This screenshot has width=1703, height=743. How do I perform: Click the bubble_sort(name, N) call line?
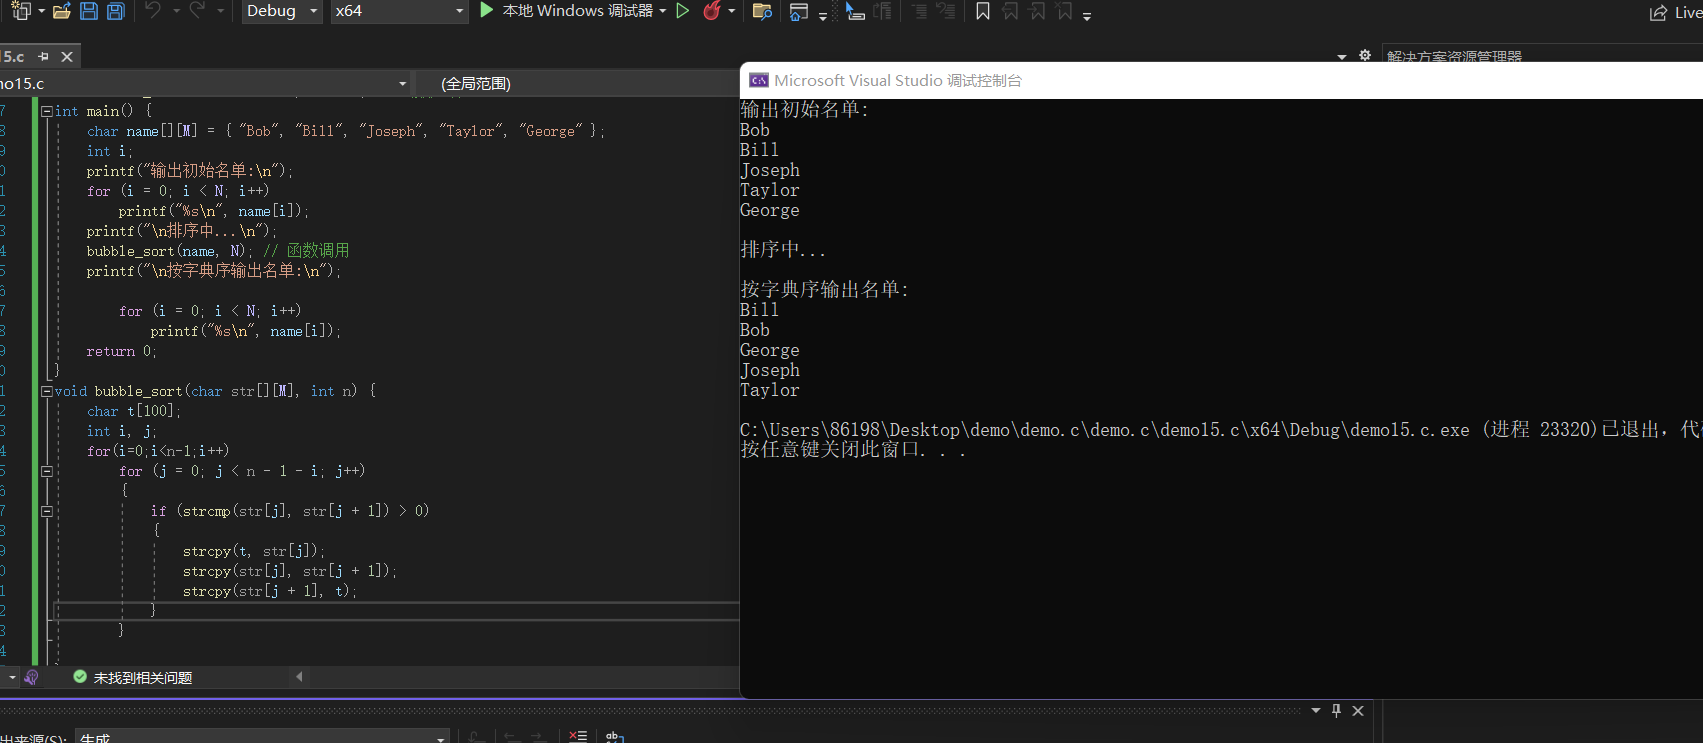[218, 251]
